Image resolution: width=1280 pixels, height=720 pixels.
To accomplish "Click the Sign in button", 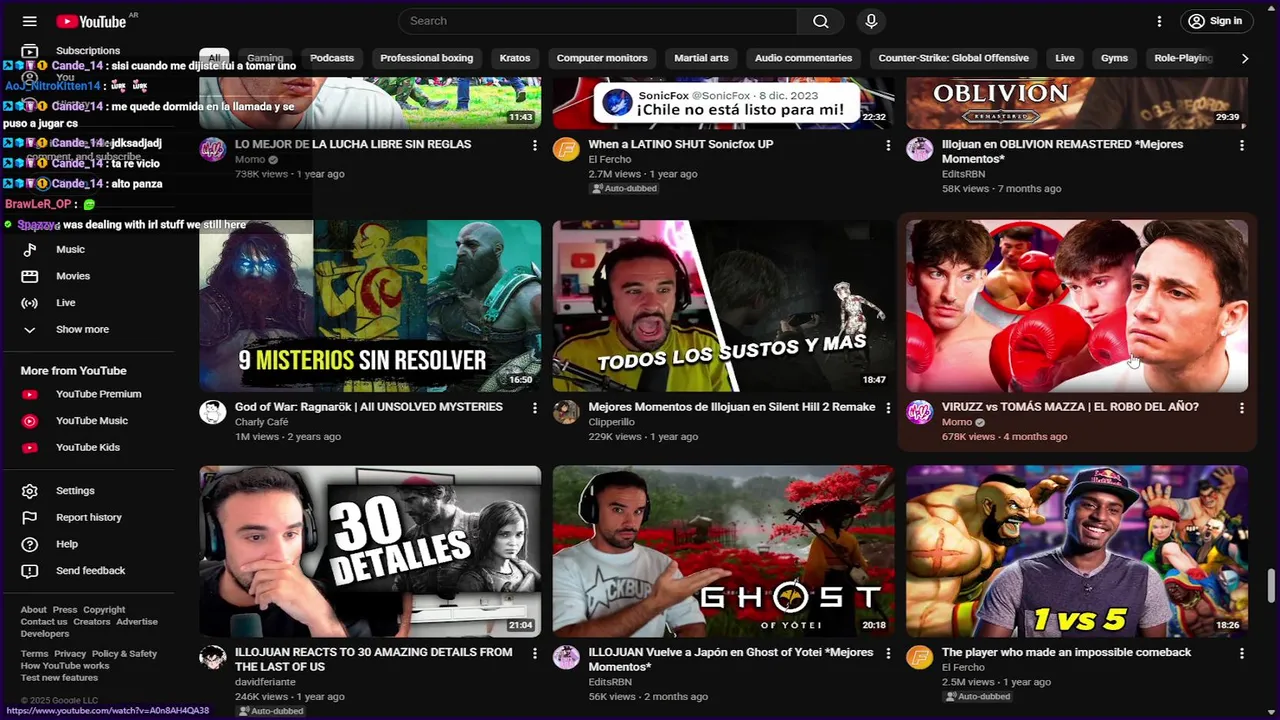I will (x=1216, y=21).
